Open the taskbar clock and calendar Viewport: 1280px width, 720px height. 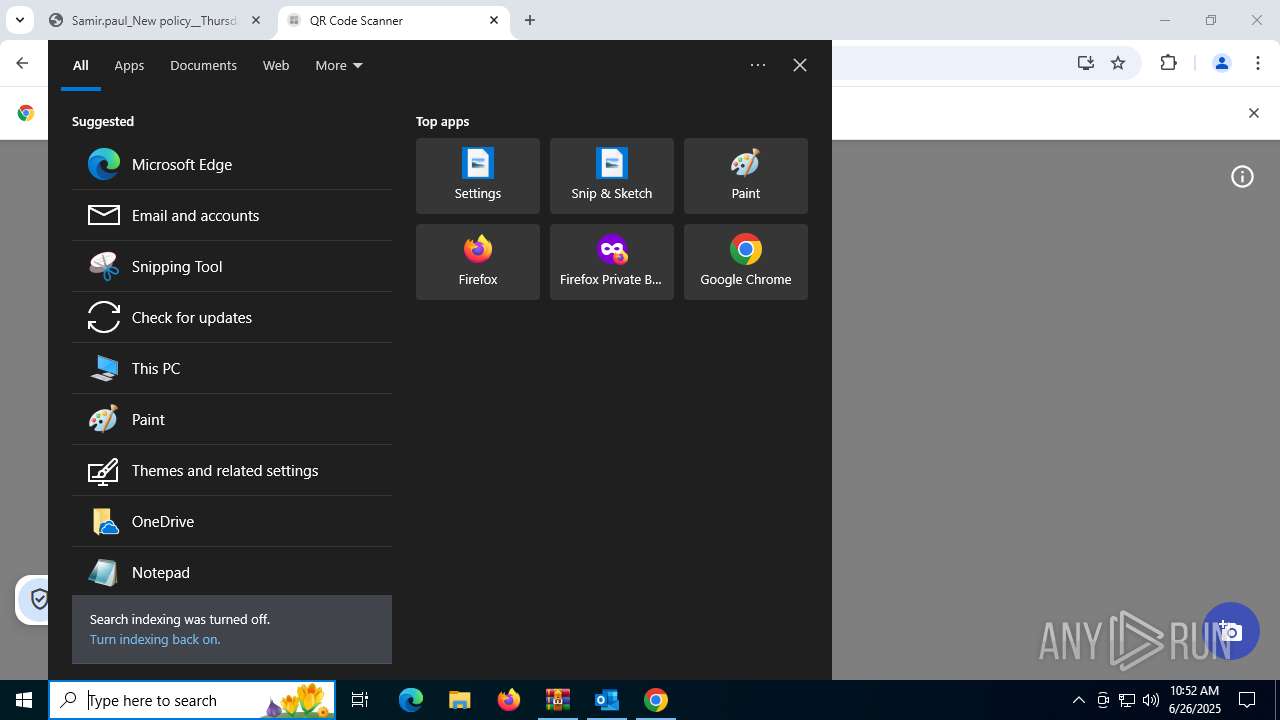(1195, 700)
